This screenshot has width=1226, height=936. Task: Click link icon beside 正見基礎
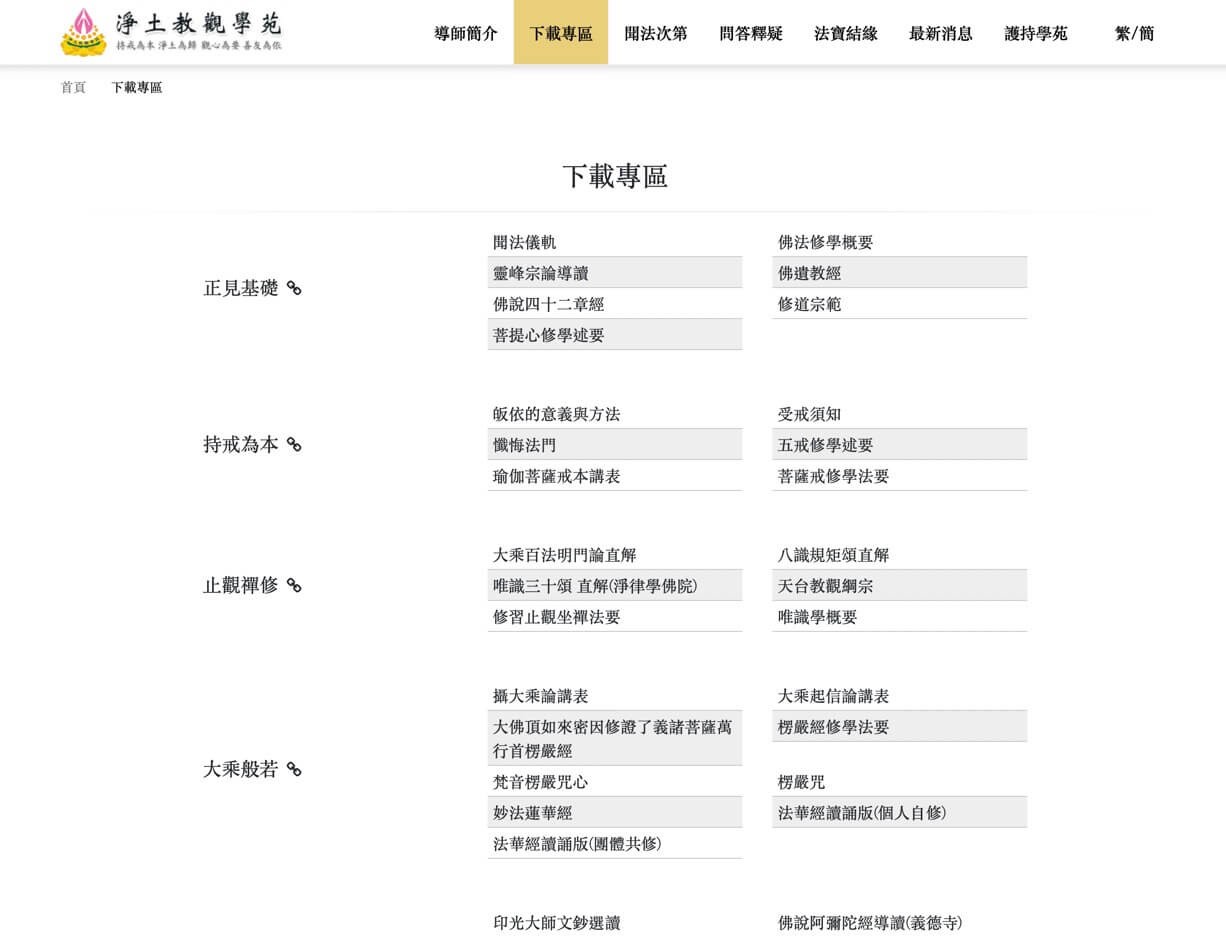[294, 288]
